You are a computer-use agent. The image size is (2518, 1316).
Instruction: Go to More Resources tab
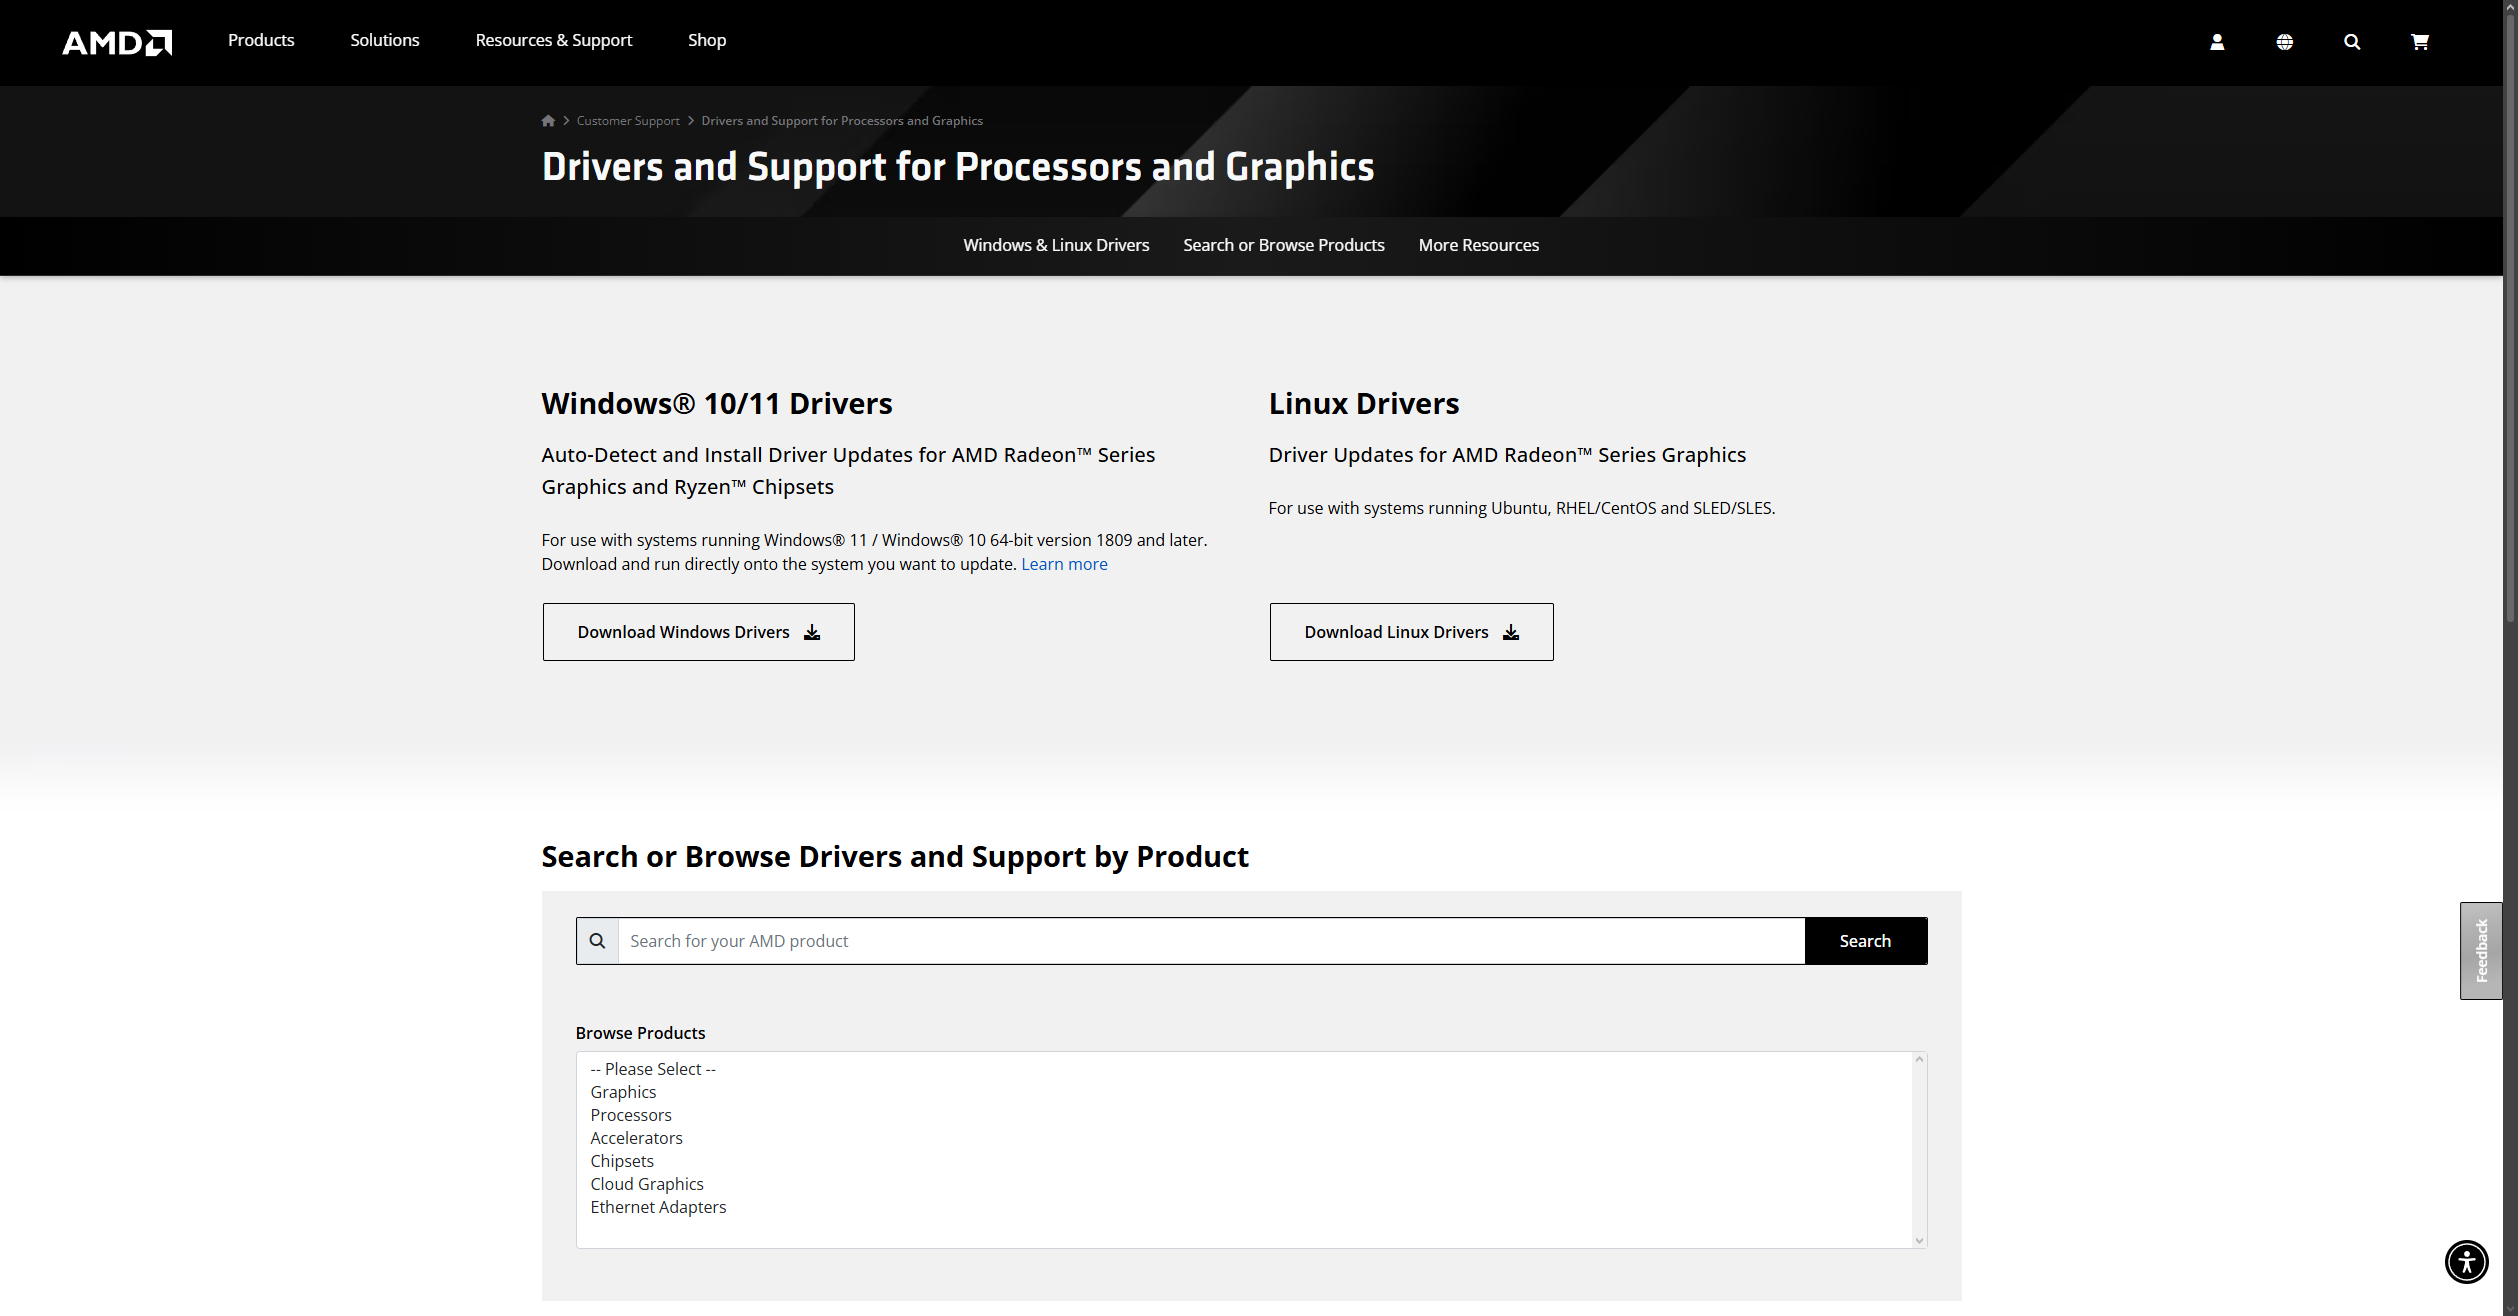(x=1478, y=245)
